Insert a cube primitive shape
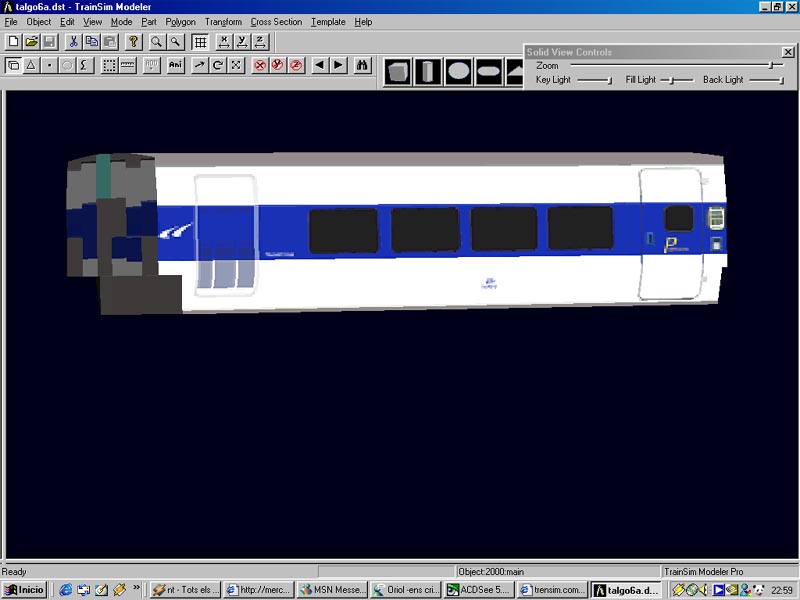This screenshot has width=800, height=600. 398,72
